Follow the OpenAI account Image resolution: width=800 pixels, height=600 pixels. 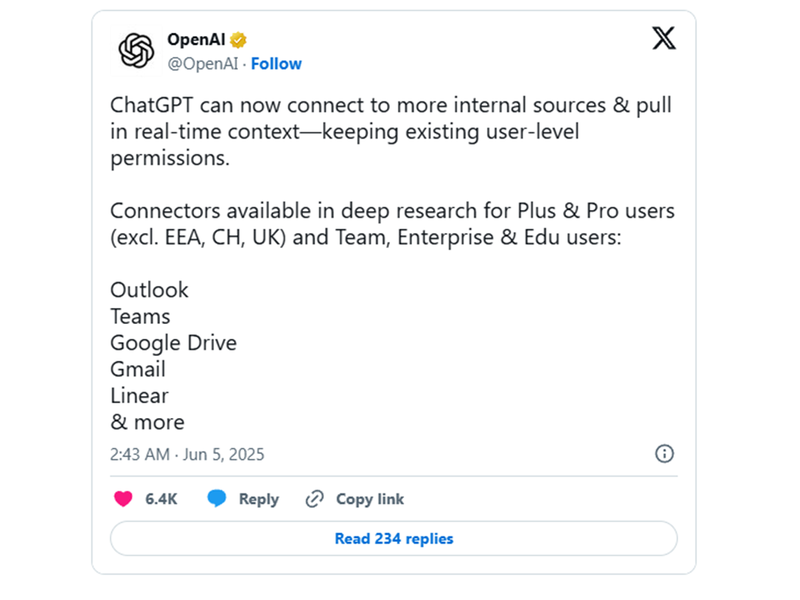click(276, 64)
